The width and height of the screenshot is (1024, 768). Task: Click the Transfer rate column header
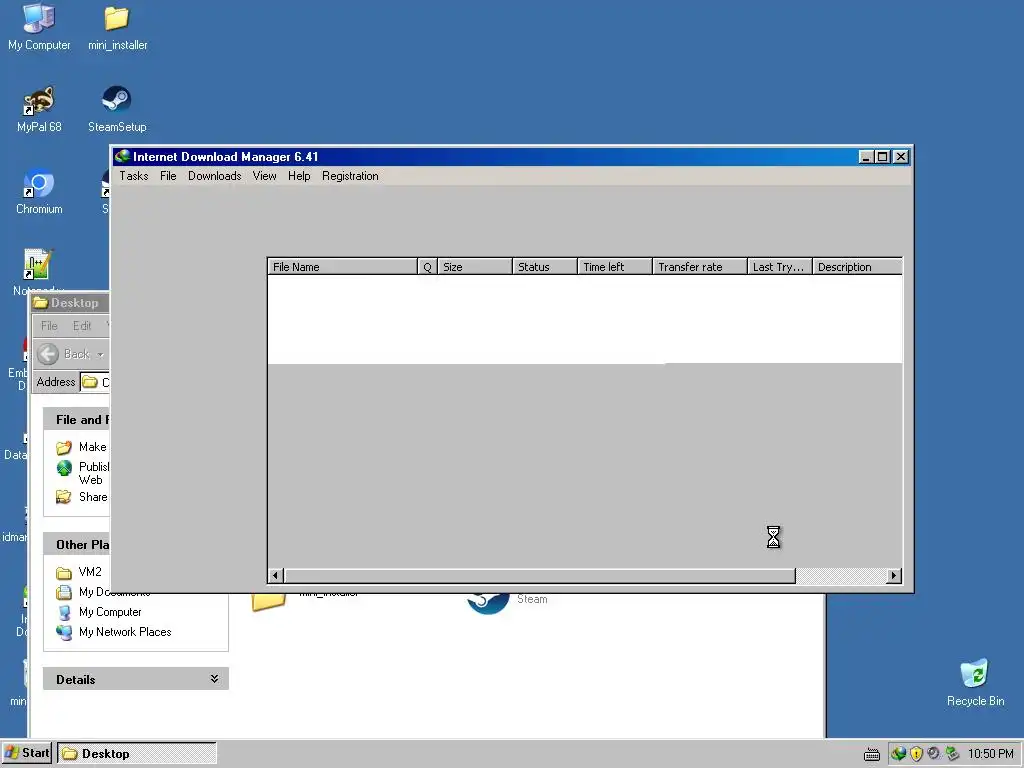click(699, 266)
